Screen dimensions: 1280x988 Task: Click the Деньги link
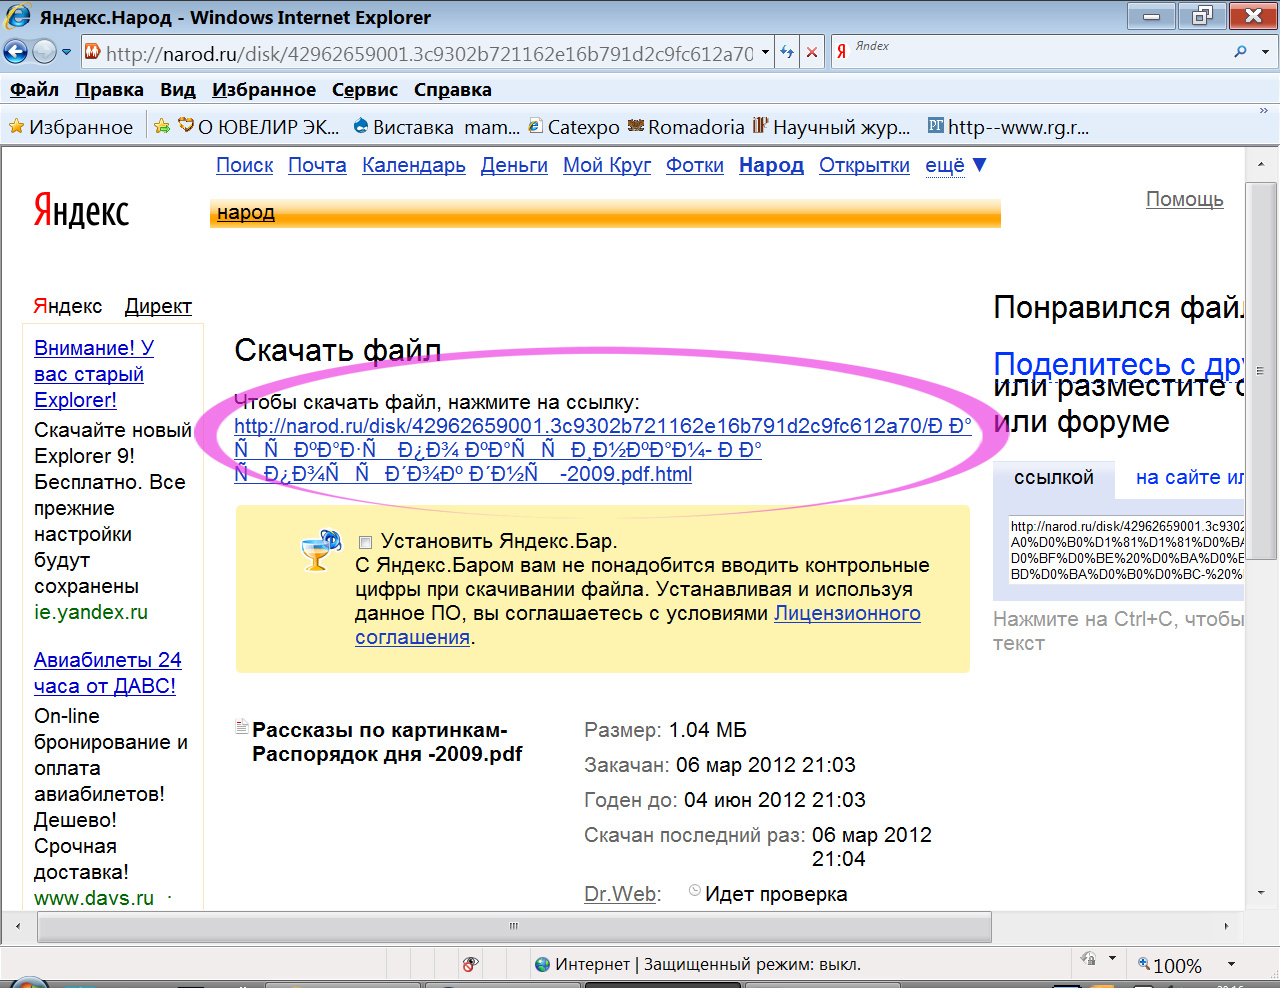click(x=514, y=165)
